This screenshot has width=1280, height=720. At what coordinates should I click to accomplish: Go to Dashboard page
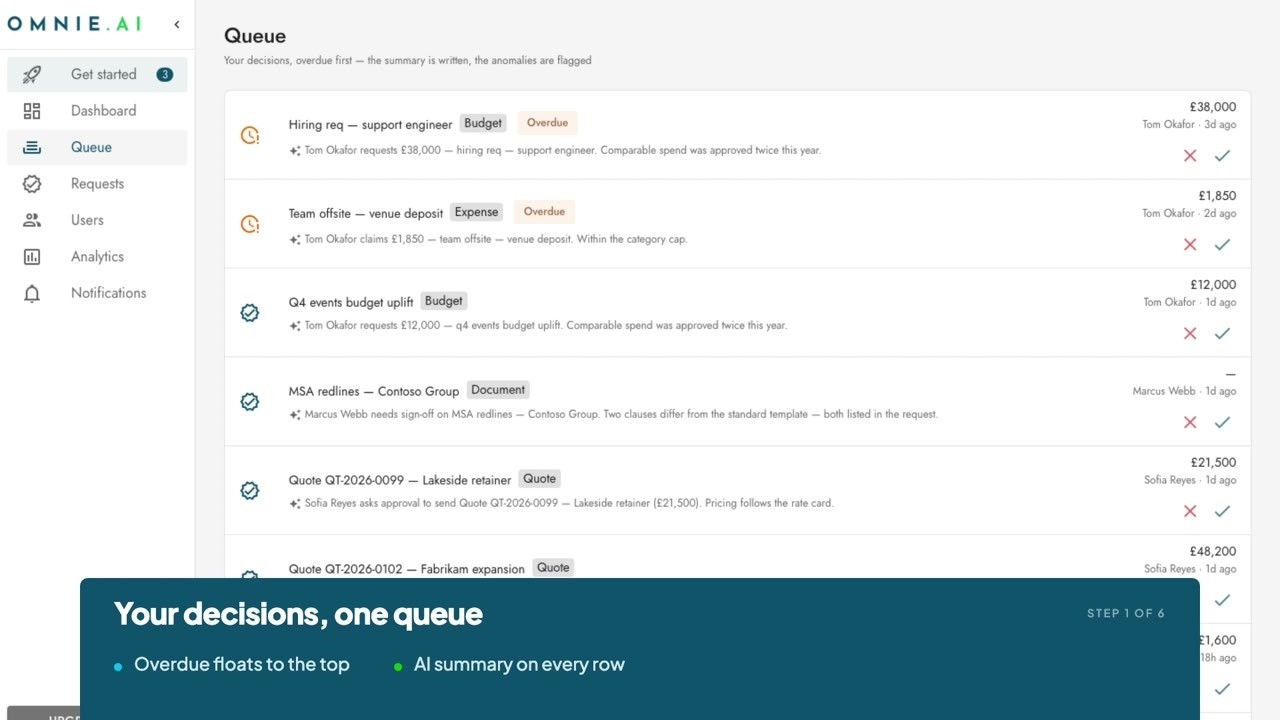tap(97, 111)
